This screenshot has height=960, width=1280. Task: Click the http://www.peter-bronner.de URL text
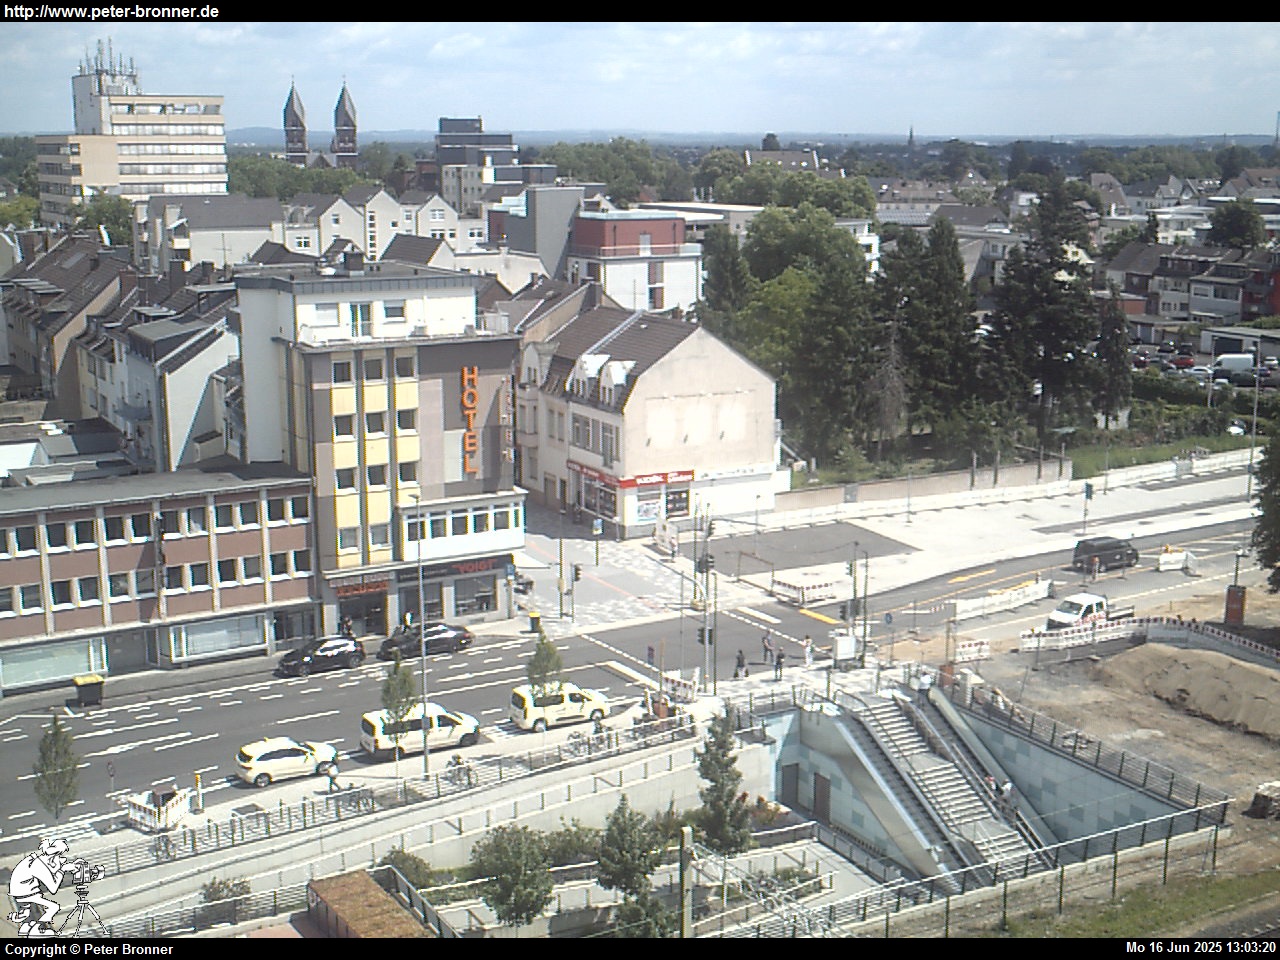[111, 12]
